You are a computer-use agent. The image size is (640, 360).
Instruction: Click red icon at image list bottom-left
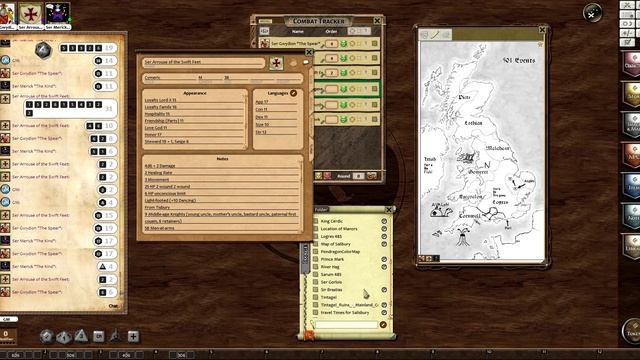(x=309, y=336)
